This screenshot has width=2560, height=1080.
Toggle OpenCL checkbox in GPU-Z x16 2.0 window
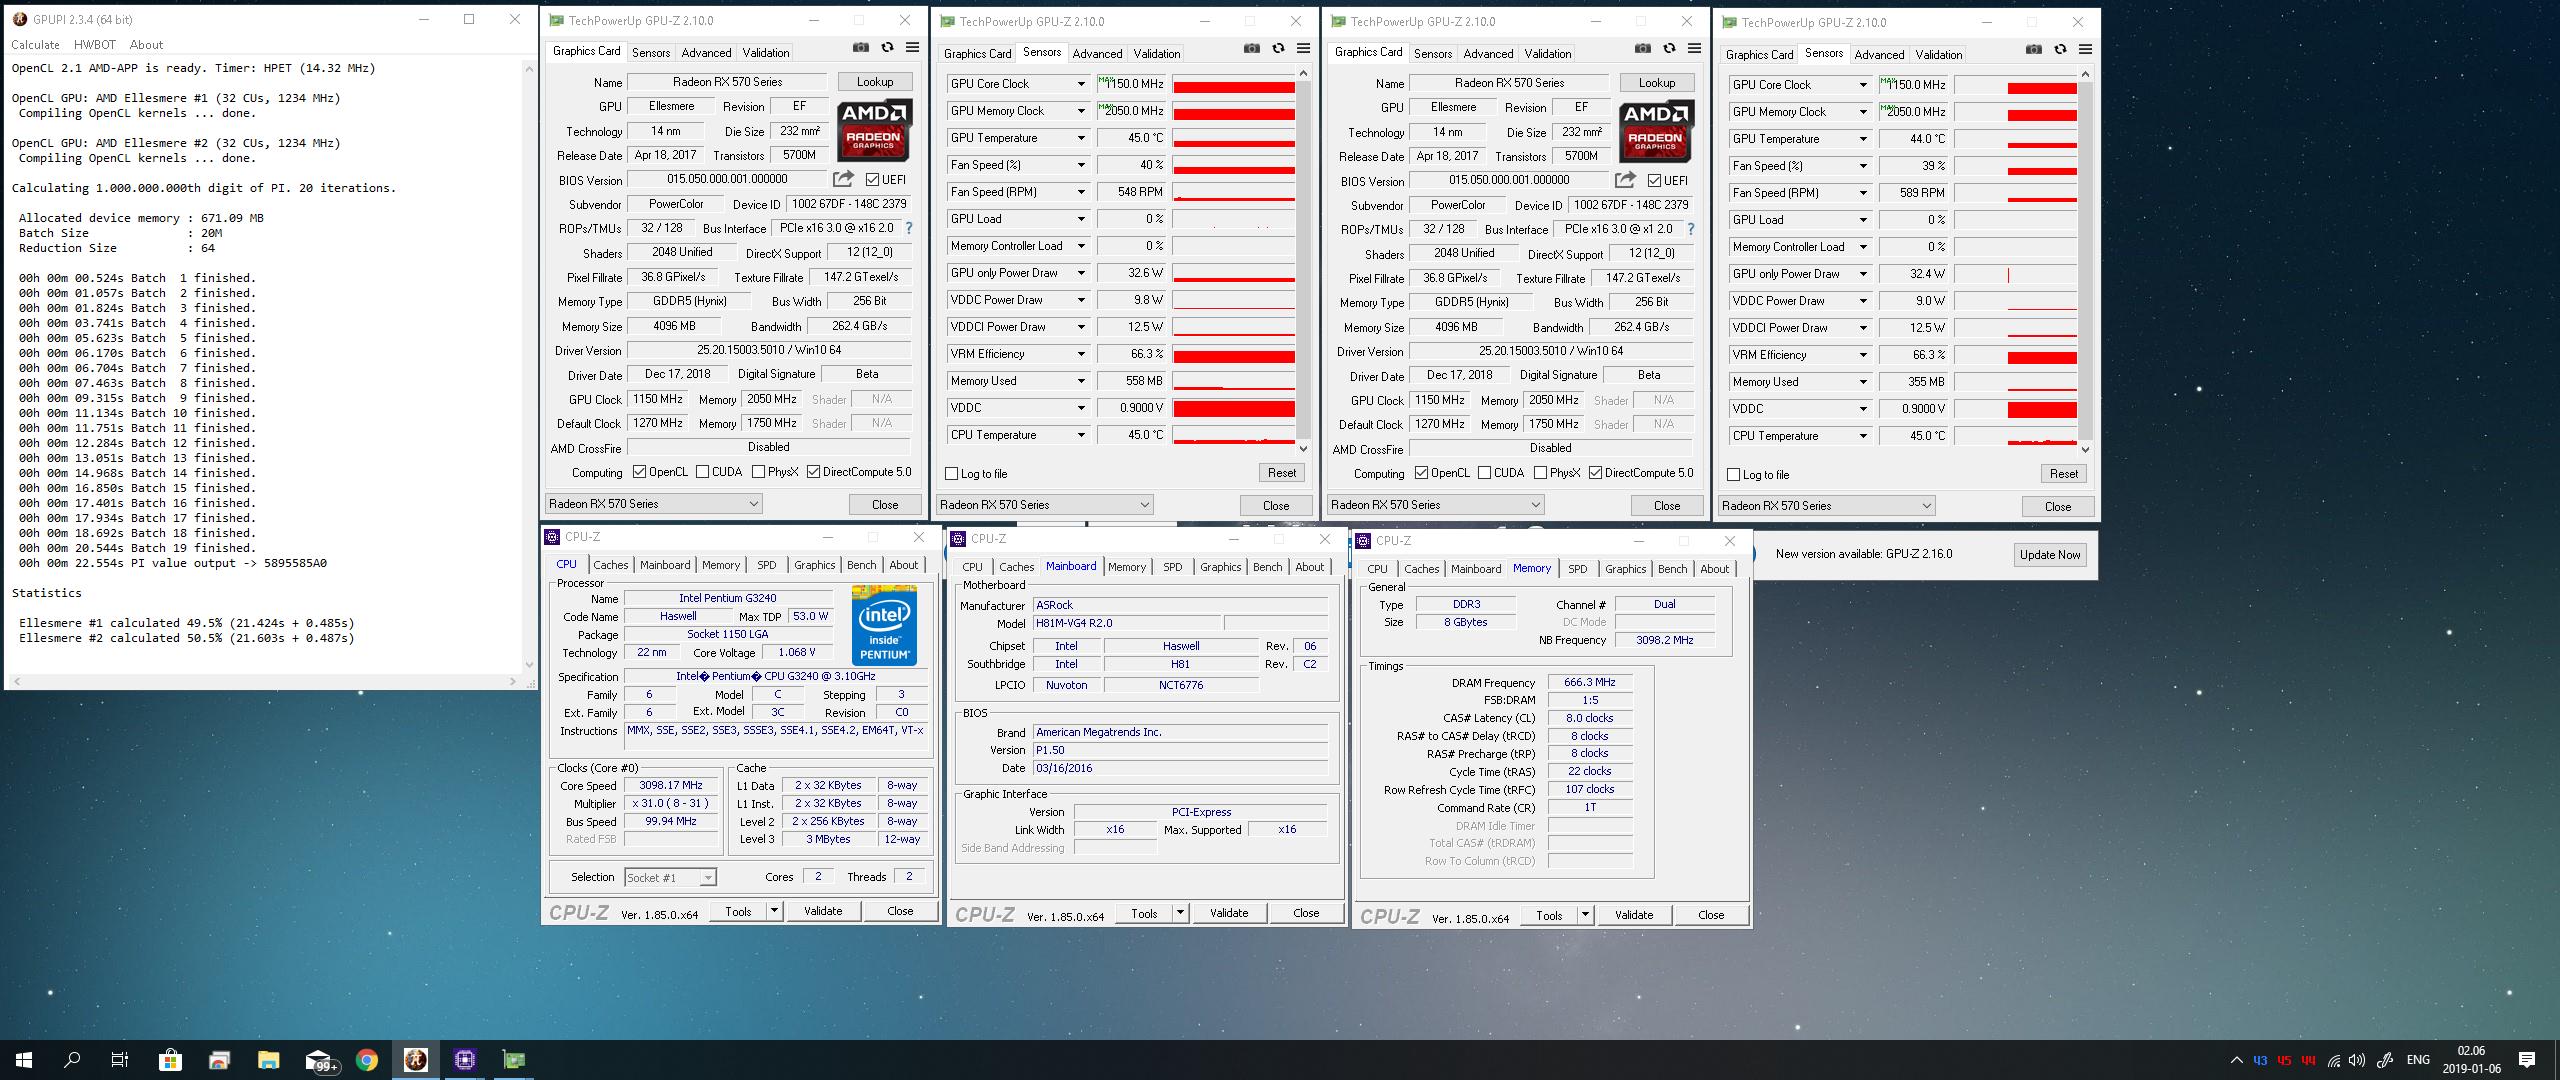coord(639,472)
